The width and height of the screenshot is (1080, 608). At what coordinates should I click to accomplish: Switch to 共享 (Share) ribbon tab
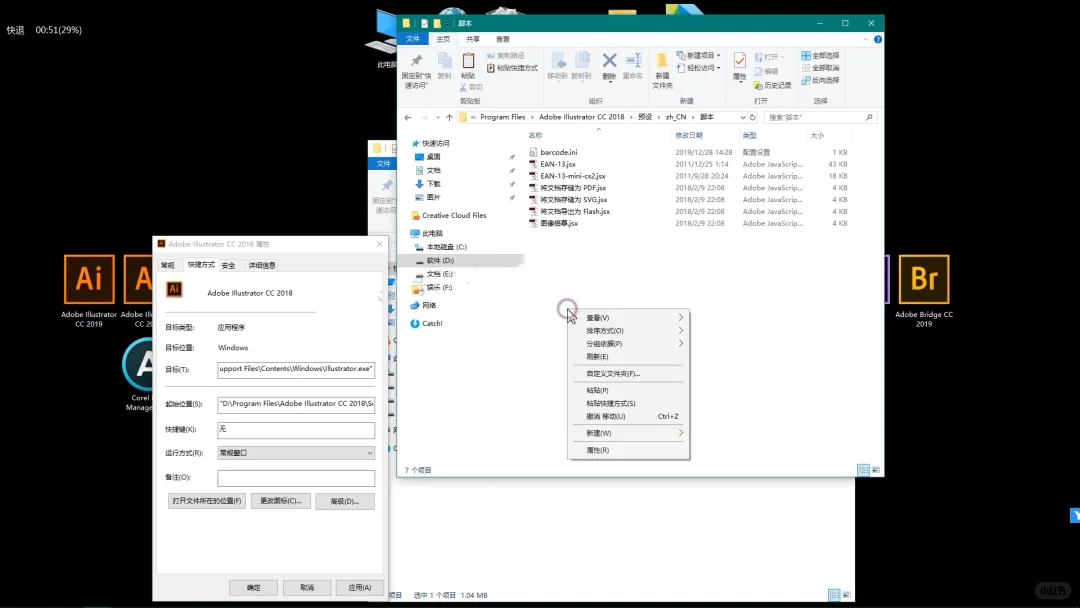(x=472, y=39)
